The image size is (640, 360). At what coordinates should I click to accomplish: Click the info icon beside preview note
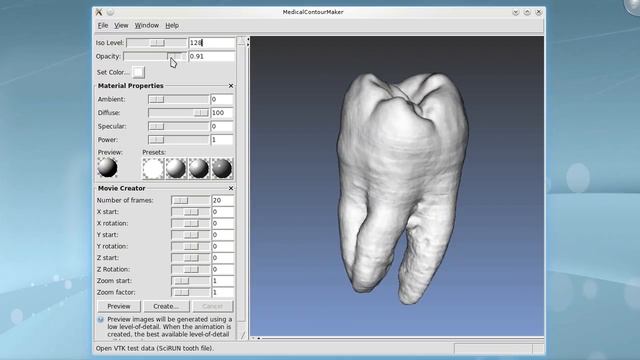click(100, 320)
